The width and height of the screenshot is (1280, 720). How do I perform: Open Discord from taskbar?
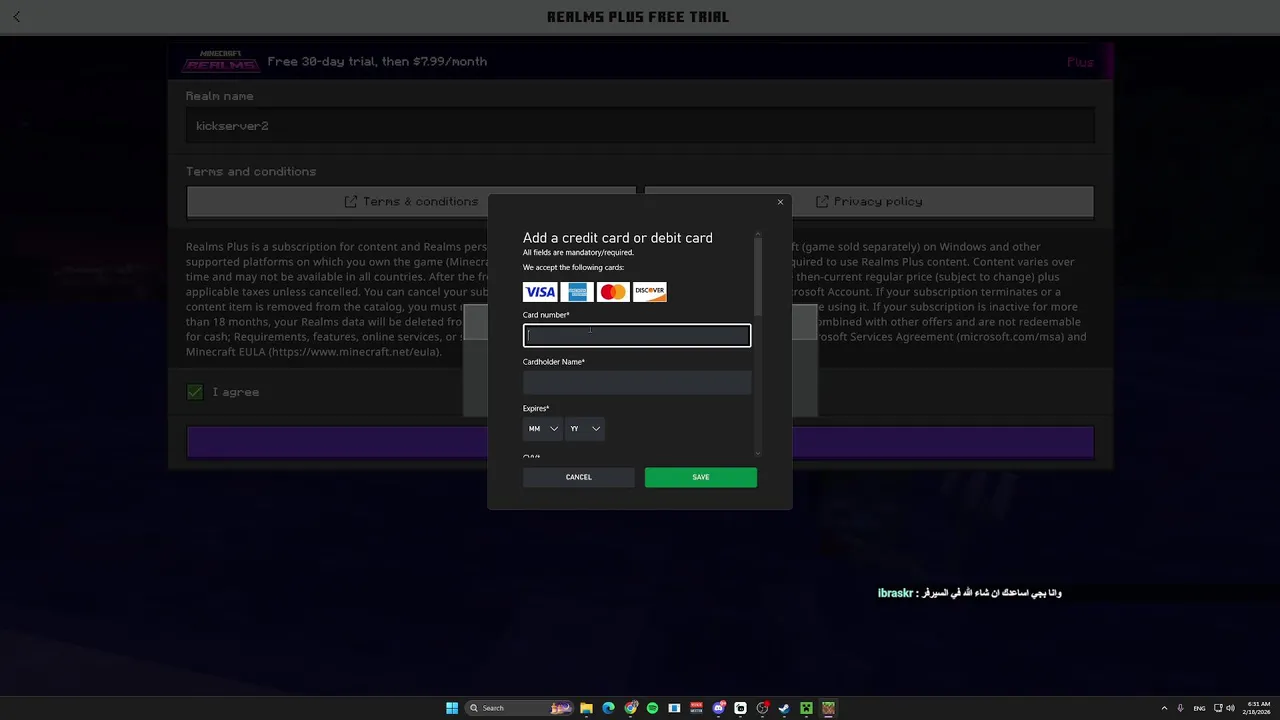coord(718,708)
